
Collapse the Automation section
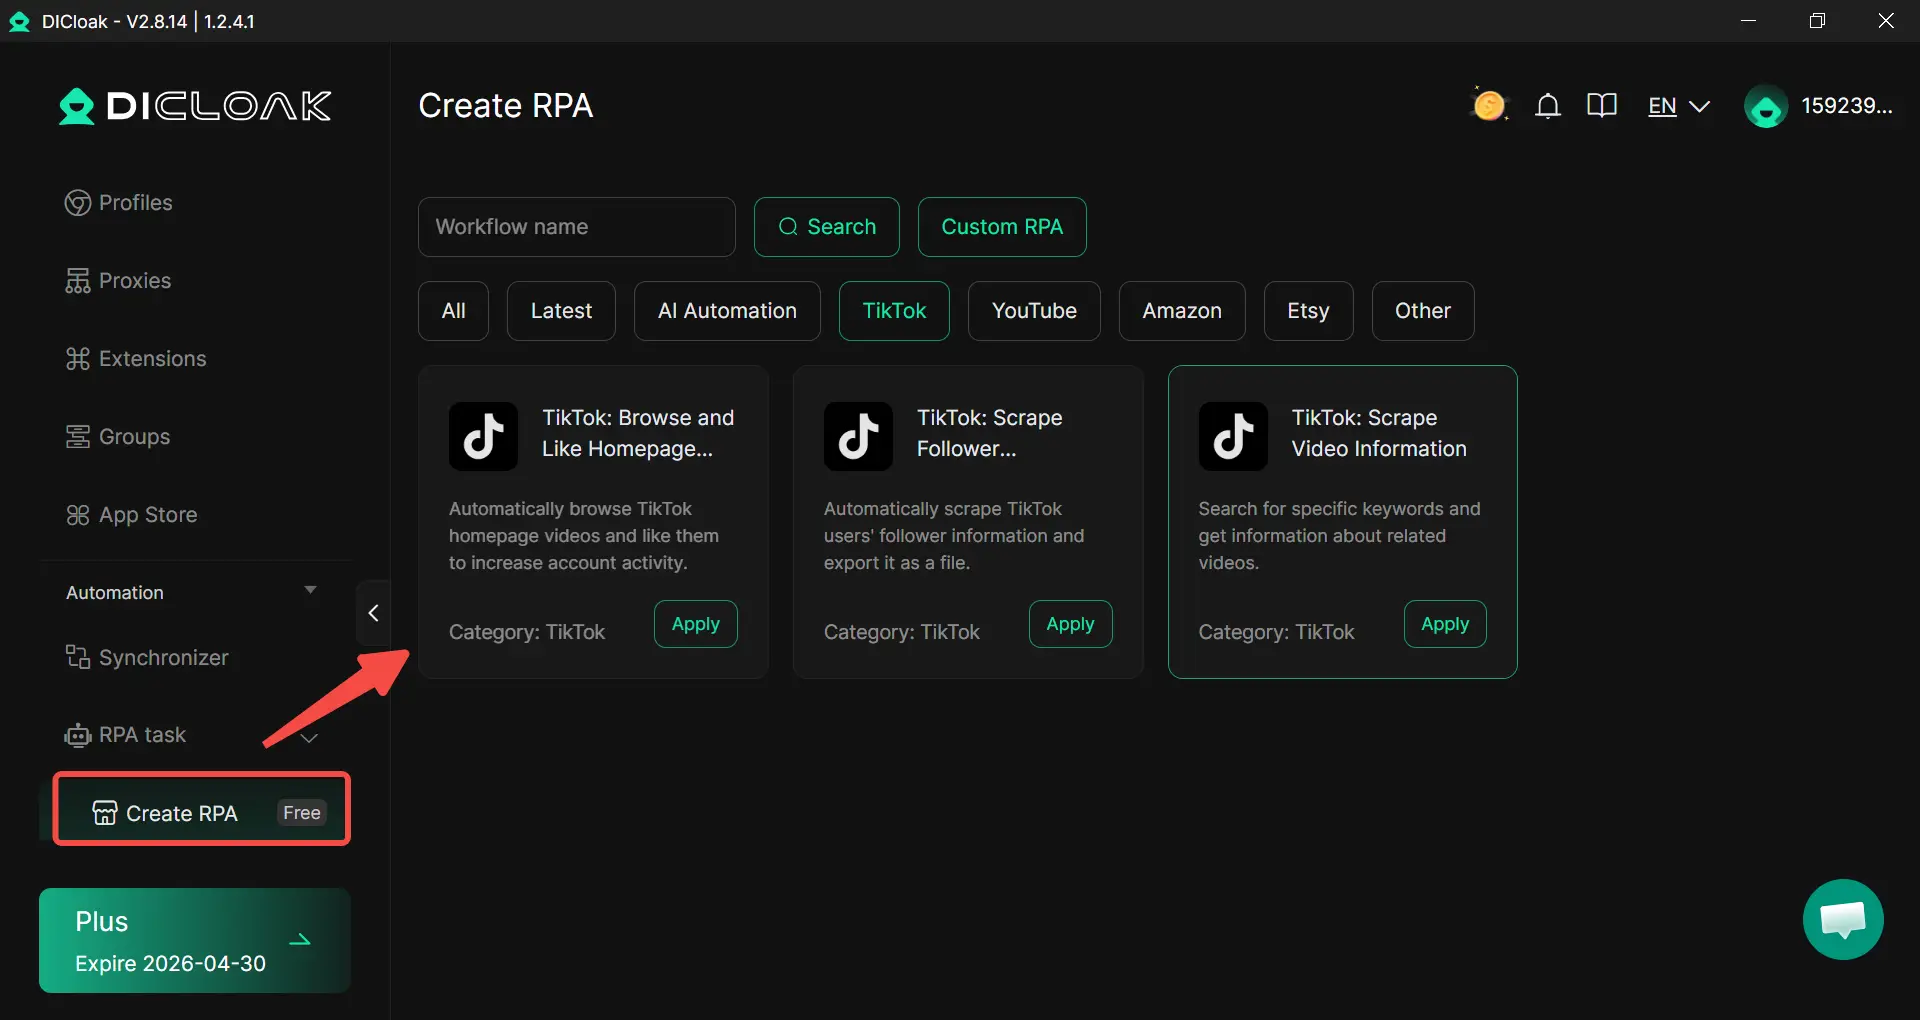pos(310,591)
